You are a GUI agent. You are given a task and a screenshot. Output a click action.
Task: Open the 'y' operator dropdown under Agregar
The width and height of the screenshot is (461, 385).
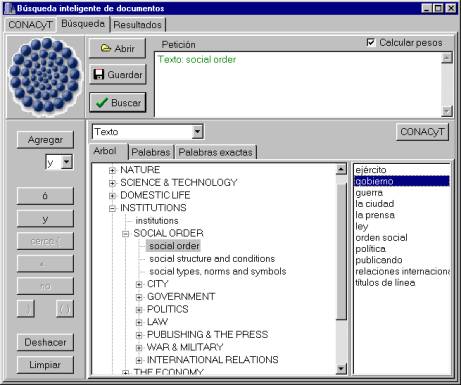pos(67,162)
